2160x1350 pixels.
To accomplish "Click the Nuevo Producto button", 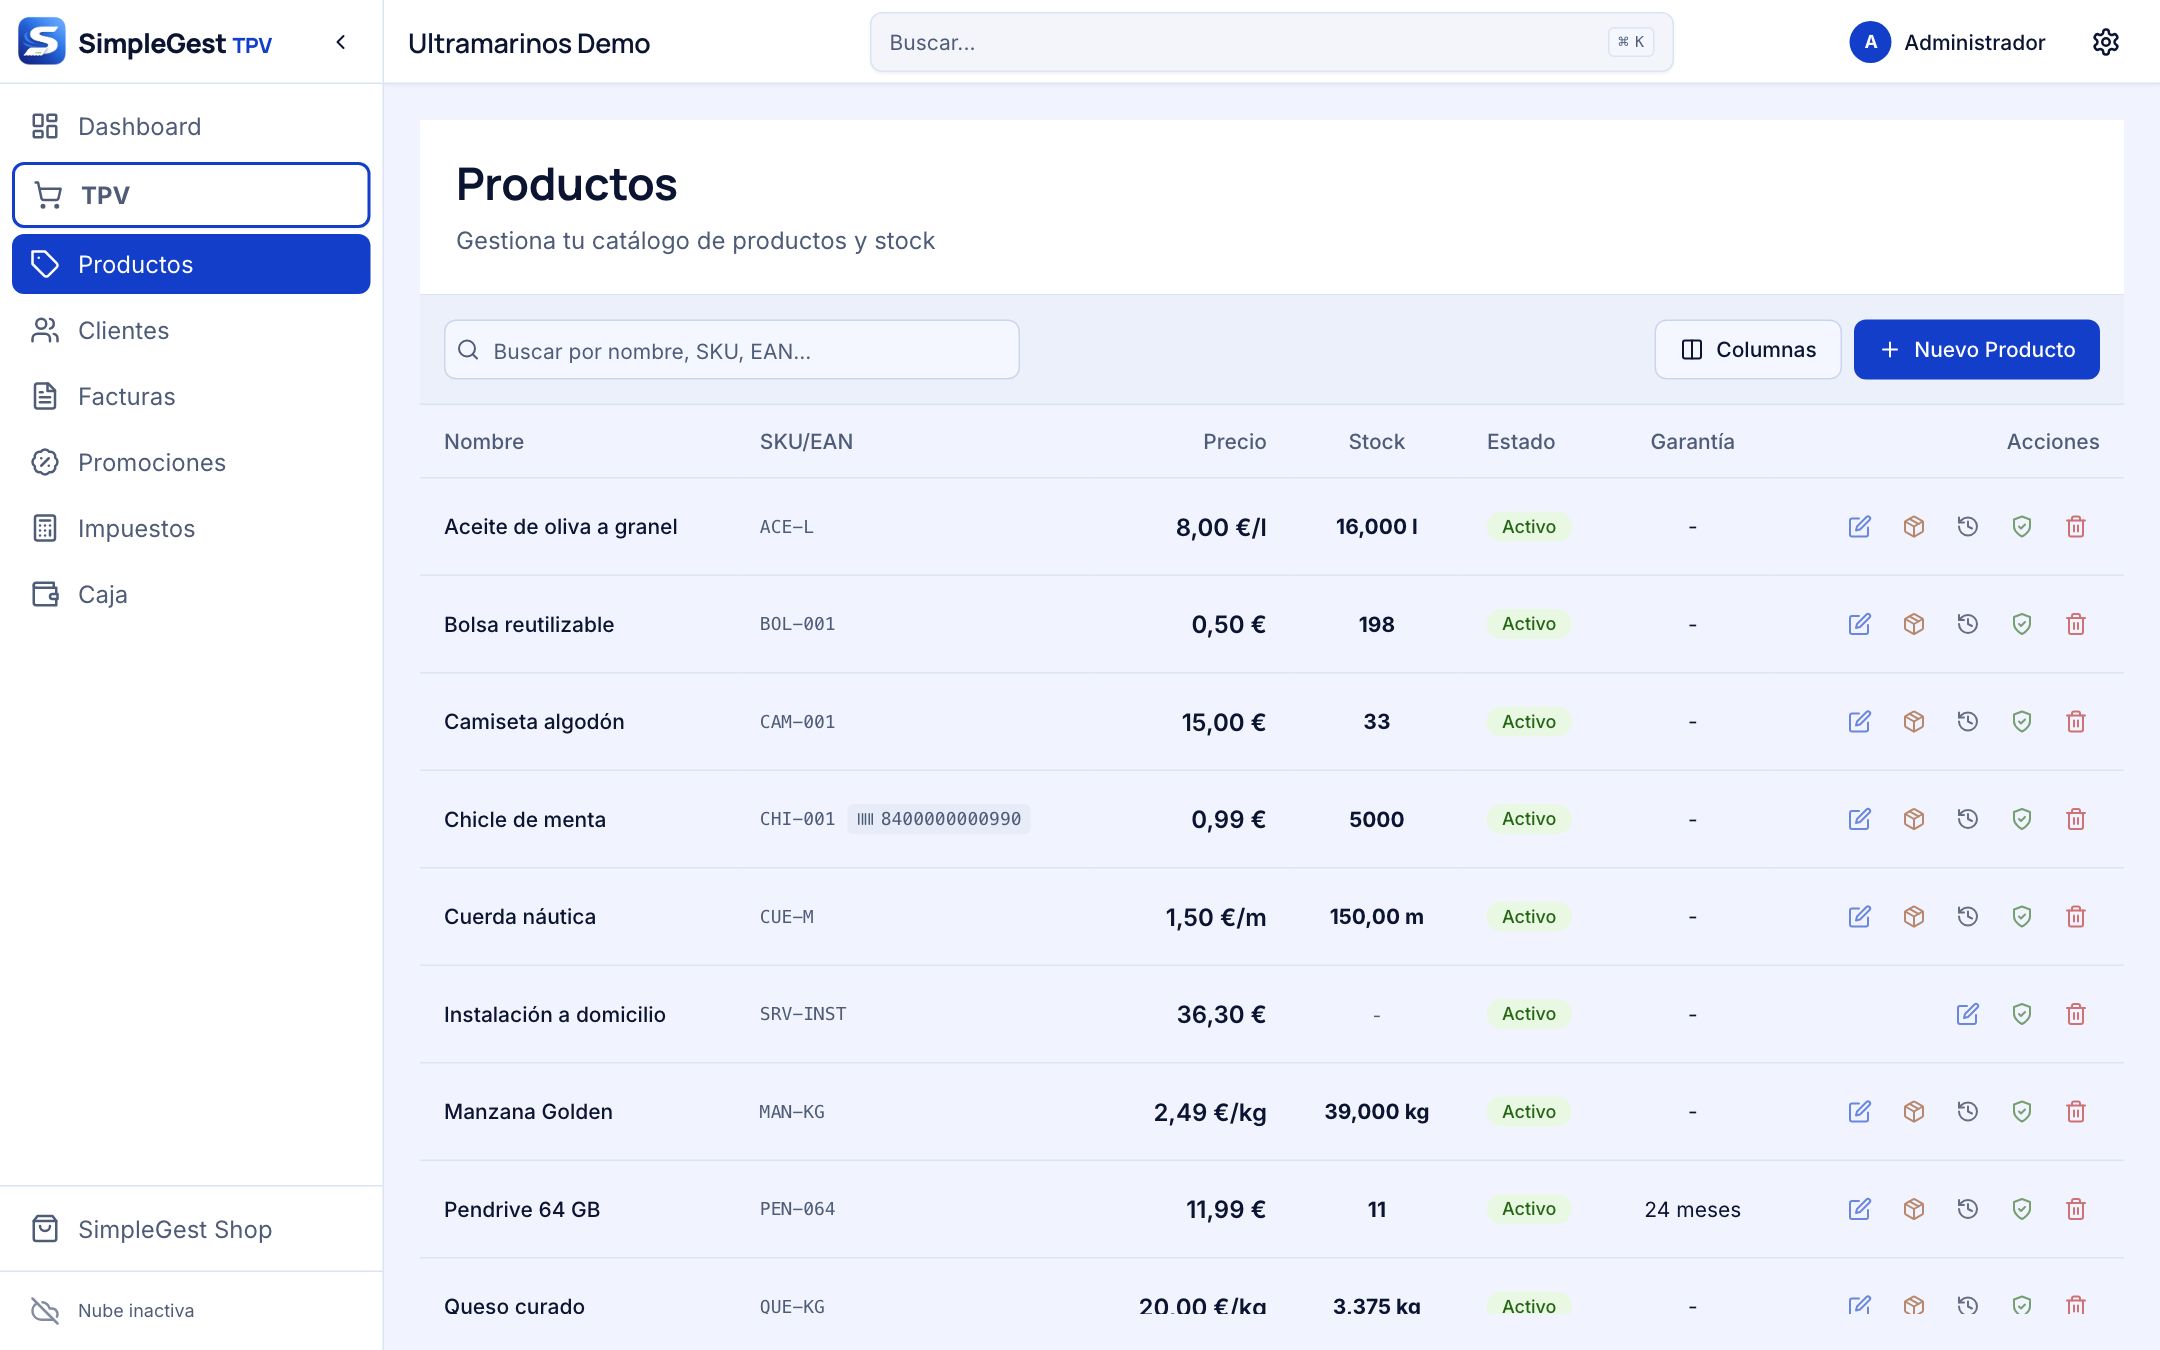I will tap(1976, 349).
